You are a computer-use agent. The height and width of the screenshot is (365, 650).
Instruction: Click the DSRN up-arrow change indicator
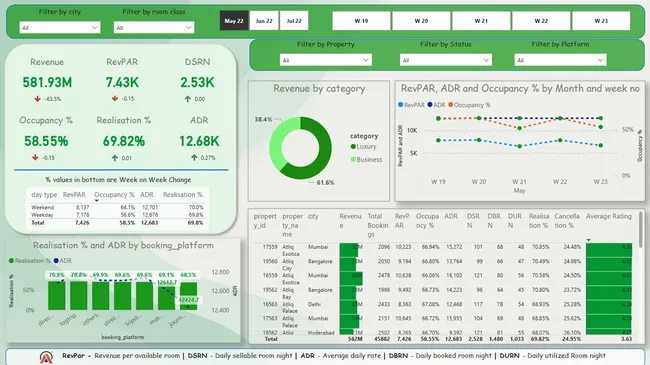pyautogui.click(x=187, y=99)
